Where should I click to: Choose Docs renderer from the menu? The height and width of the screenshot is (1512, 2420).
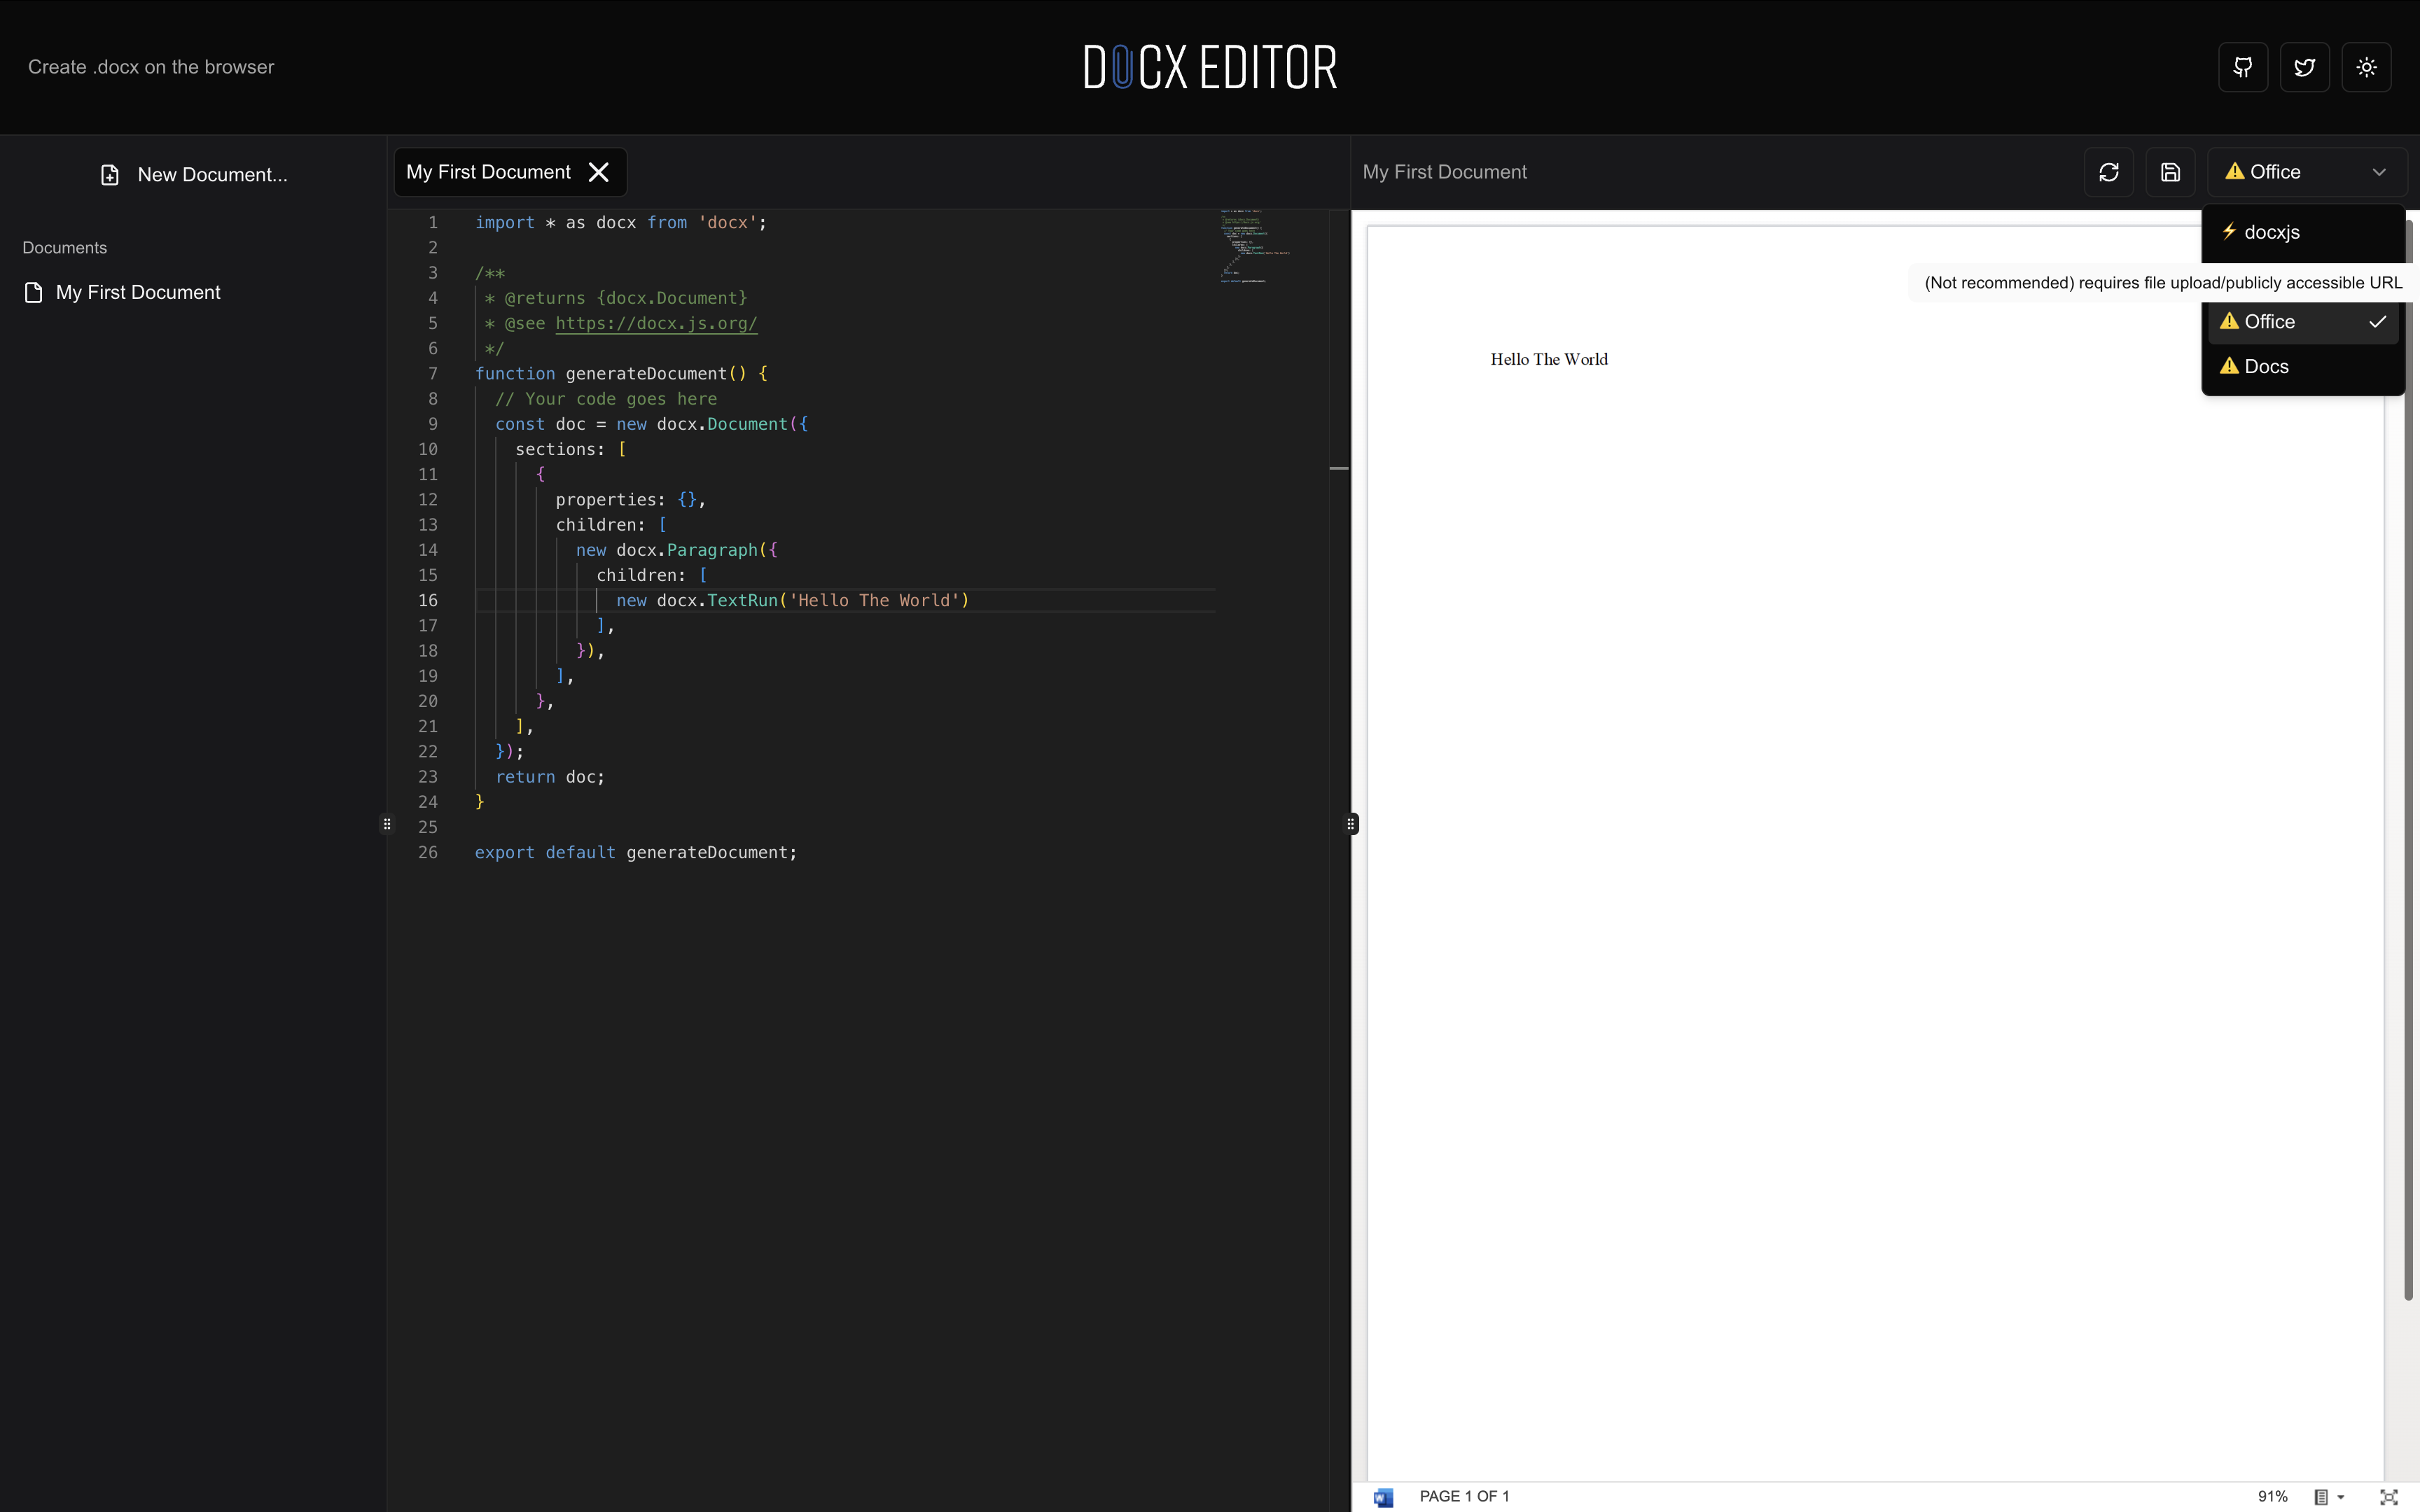click(2303, 366)
